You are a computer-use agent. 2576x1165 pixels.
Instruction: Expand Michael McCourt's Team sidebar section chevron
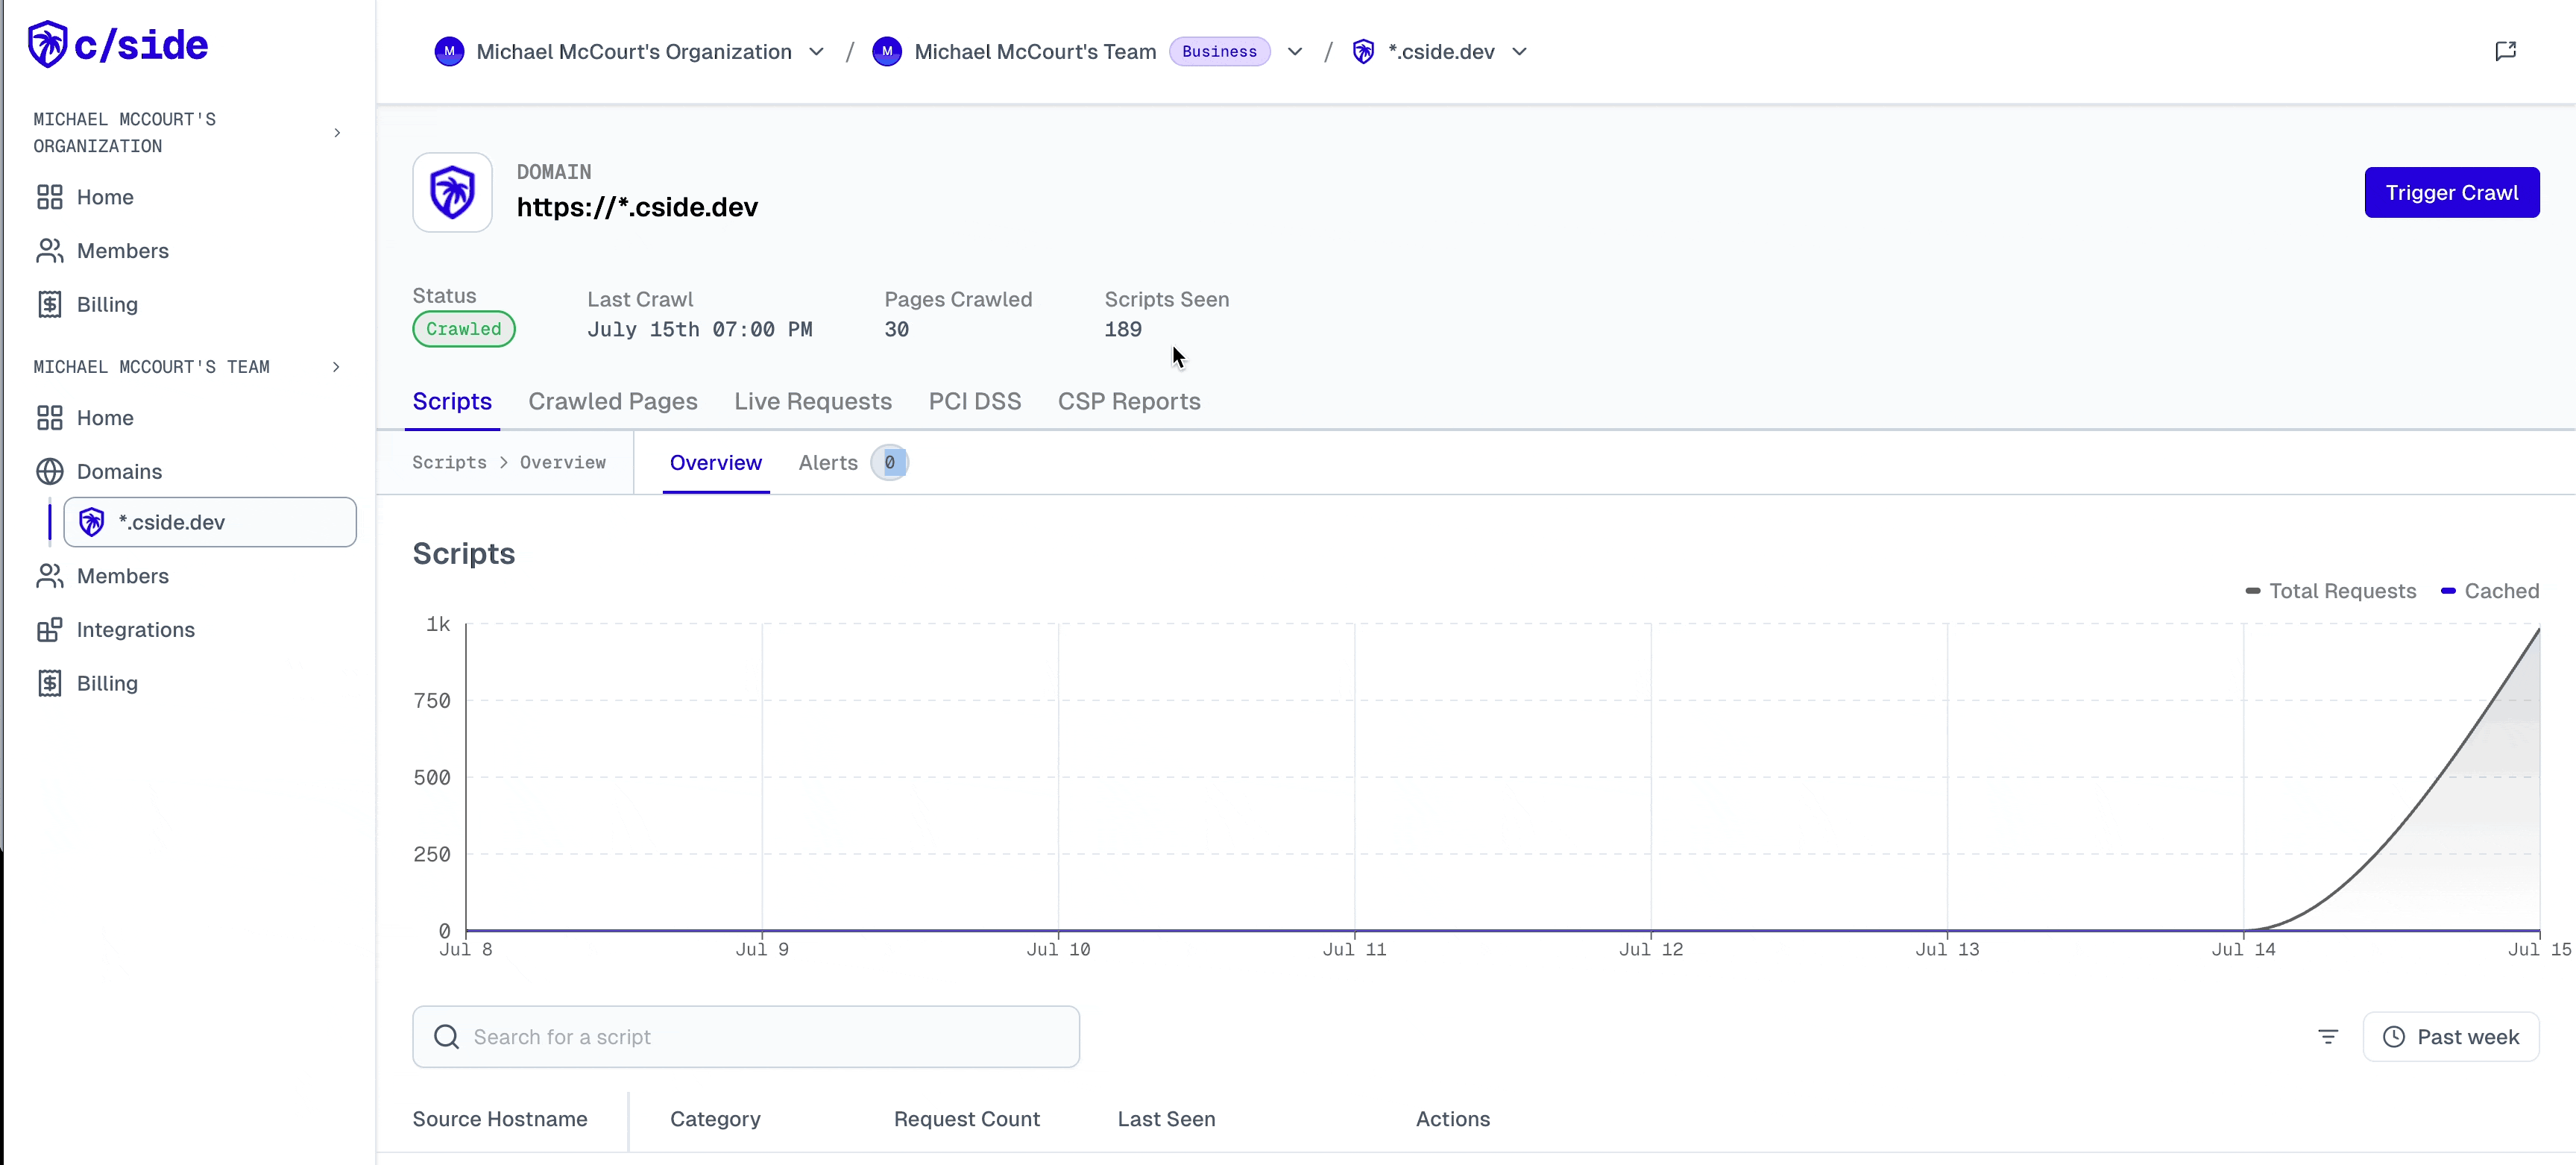pyautogui.click(x=336, y=367)
